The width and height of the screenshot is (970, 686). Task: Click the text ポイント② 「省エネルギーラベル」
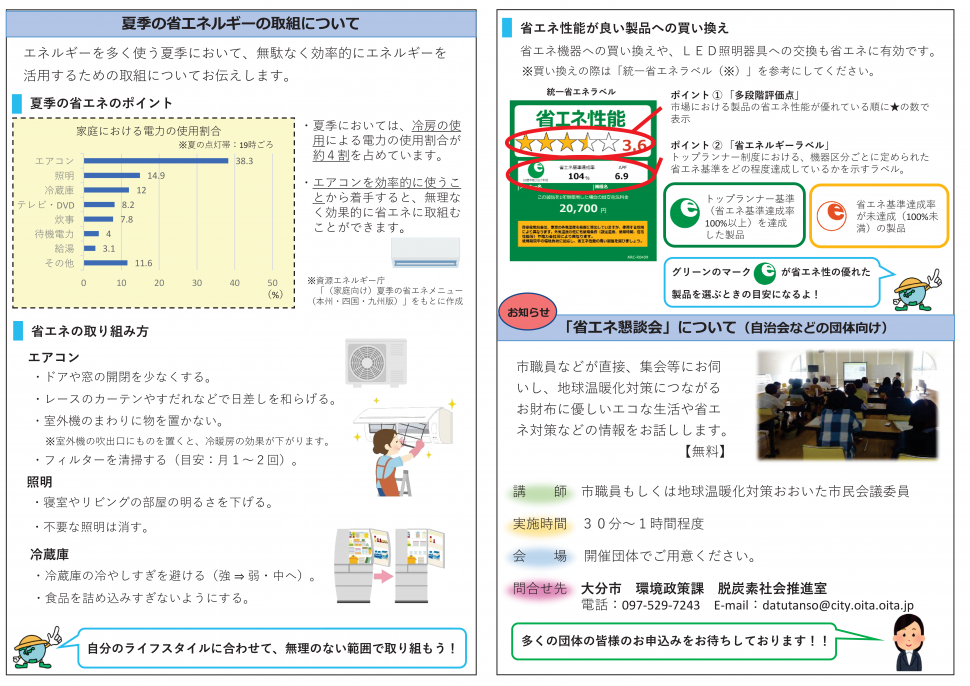(x=750, y=145)
